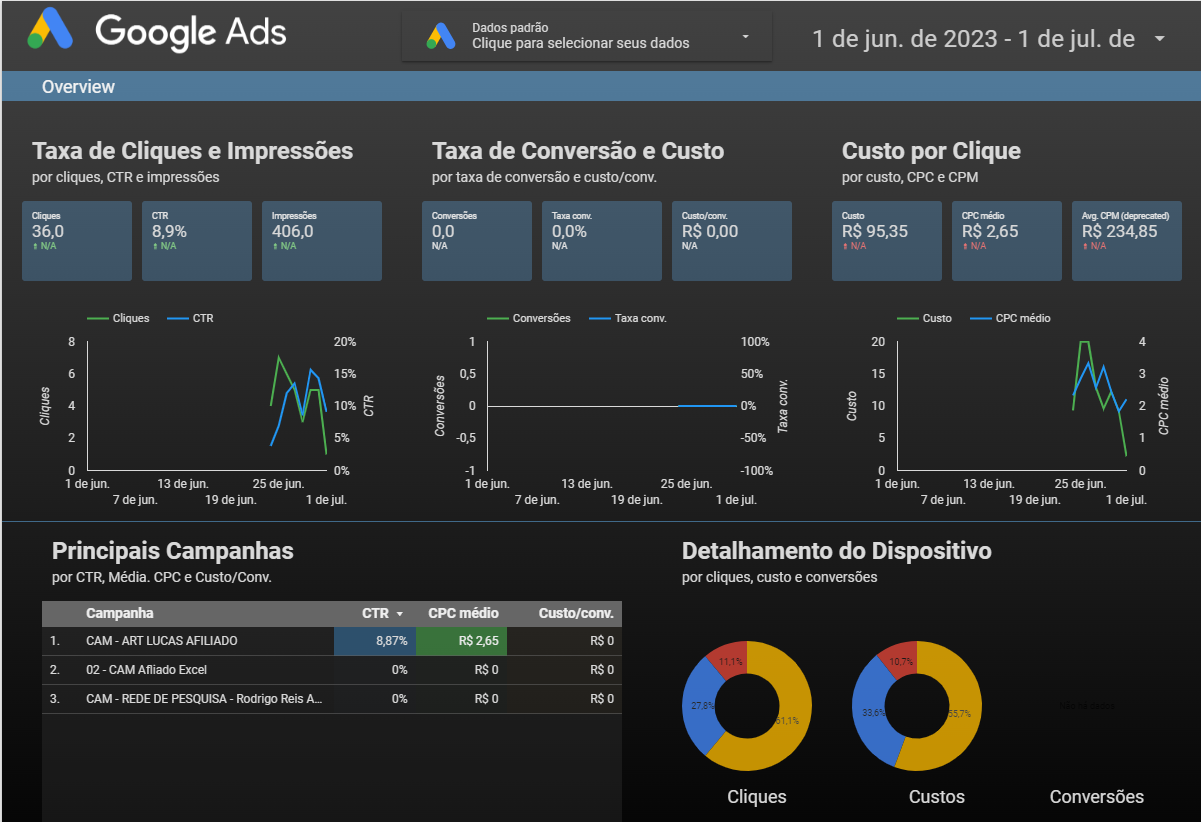Viewport: 1201px width, 822px height.
Task: Open the Dados padrão data selector dropdown
Action: 745,37
